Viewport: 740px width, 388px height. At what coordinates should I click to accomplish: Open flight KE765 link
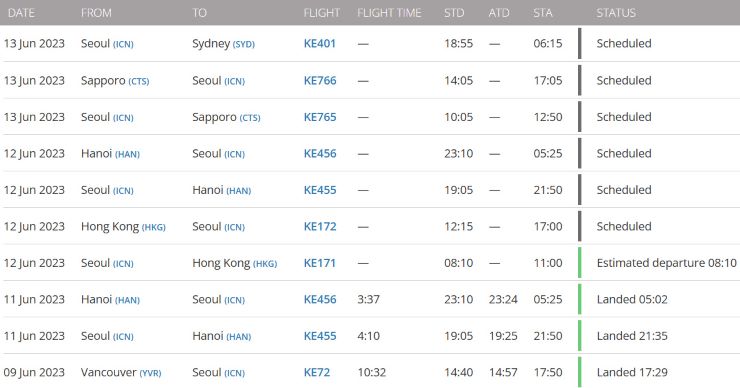[x=320, y=117]
